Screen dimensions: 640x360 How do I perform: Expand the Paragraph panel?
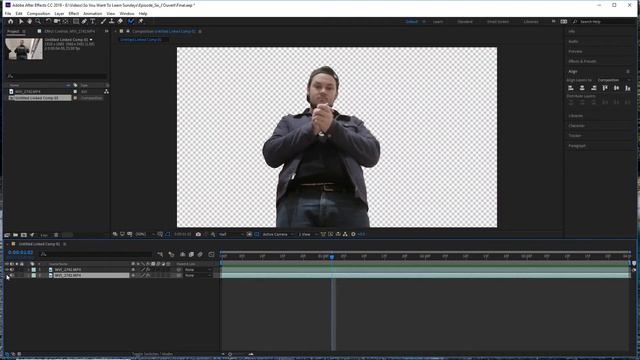[x=577, y=146]
